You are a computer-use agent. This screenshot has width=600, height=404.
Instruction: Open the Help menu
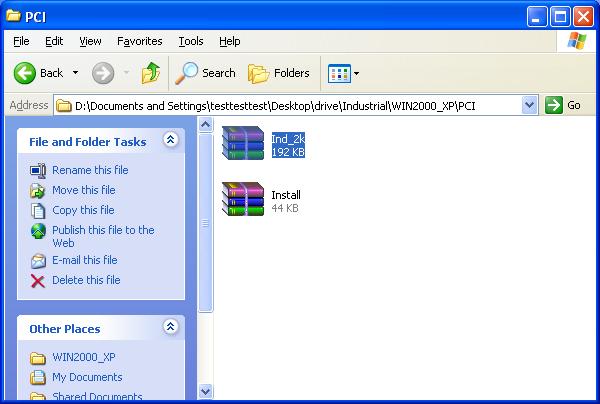click(x=230, y=41)
